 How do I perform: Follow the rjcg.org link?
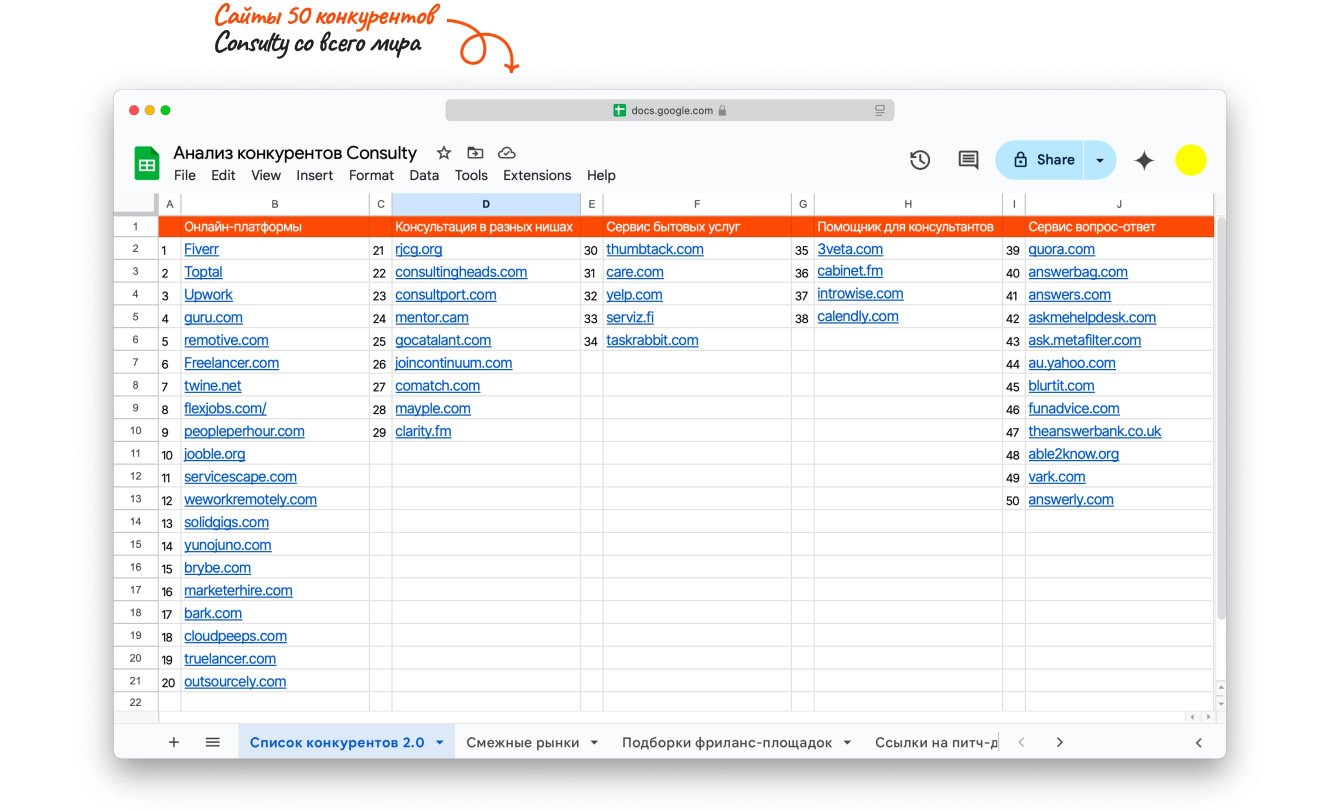coord(418,249)
